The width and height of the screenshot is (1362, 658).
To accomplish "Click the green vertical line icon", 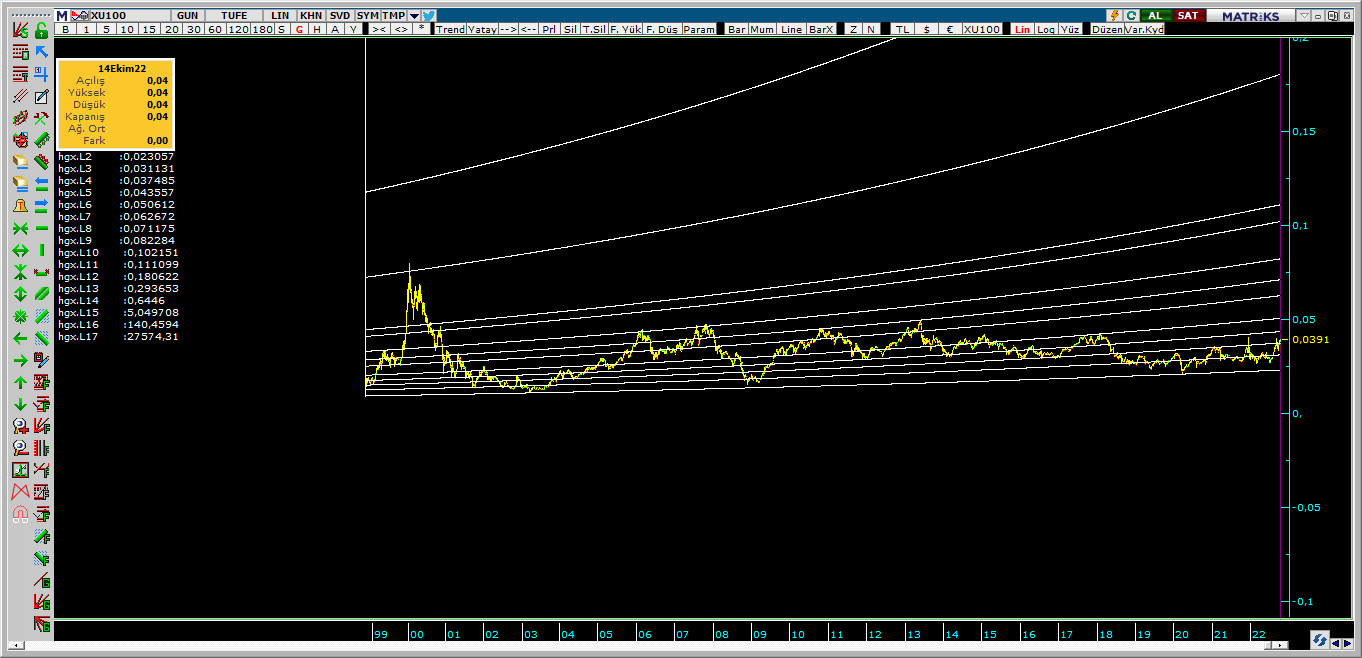I will click(x=41, y=249).
